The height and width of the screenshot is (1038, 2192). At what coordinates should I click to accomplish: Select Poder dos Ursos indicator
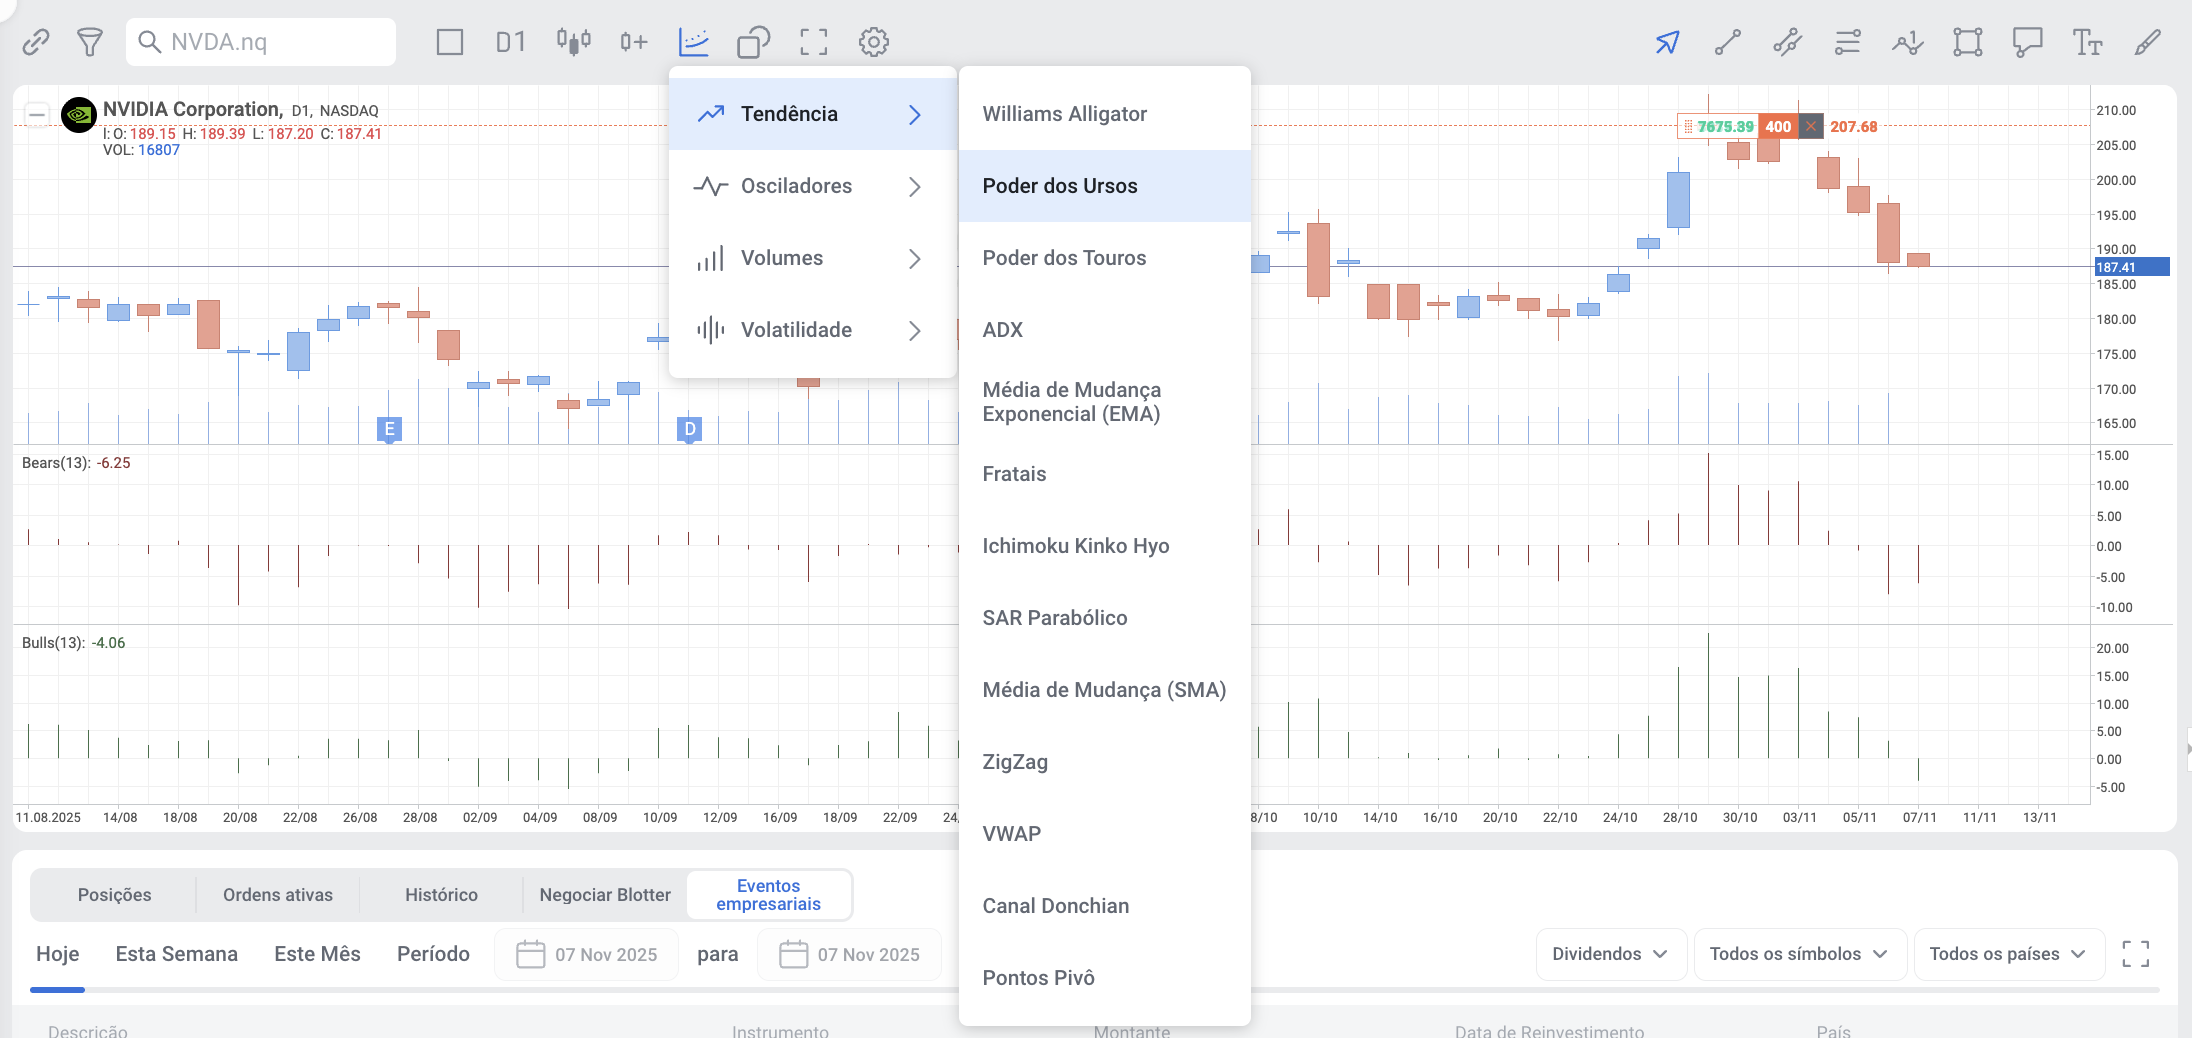pyautogui.click(x=1105, y=186)
